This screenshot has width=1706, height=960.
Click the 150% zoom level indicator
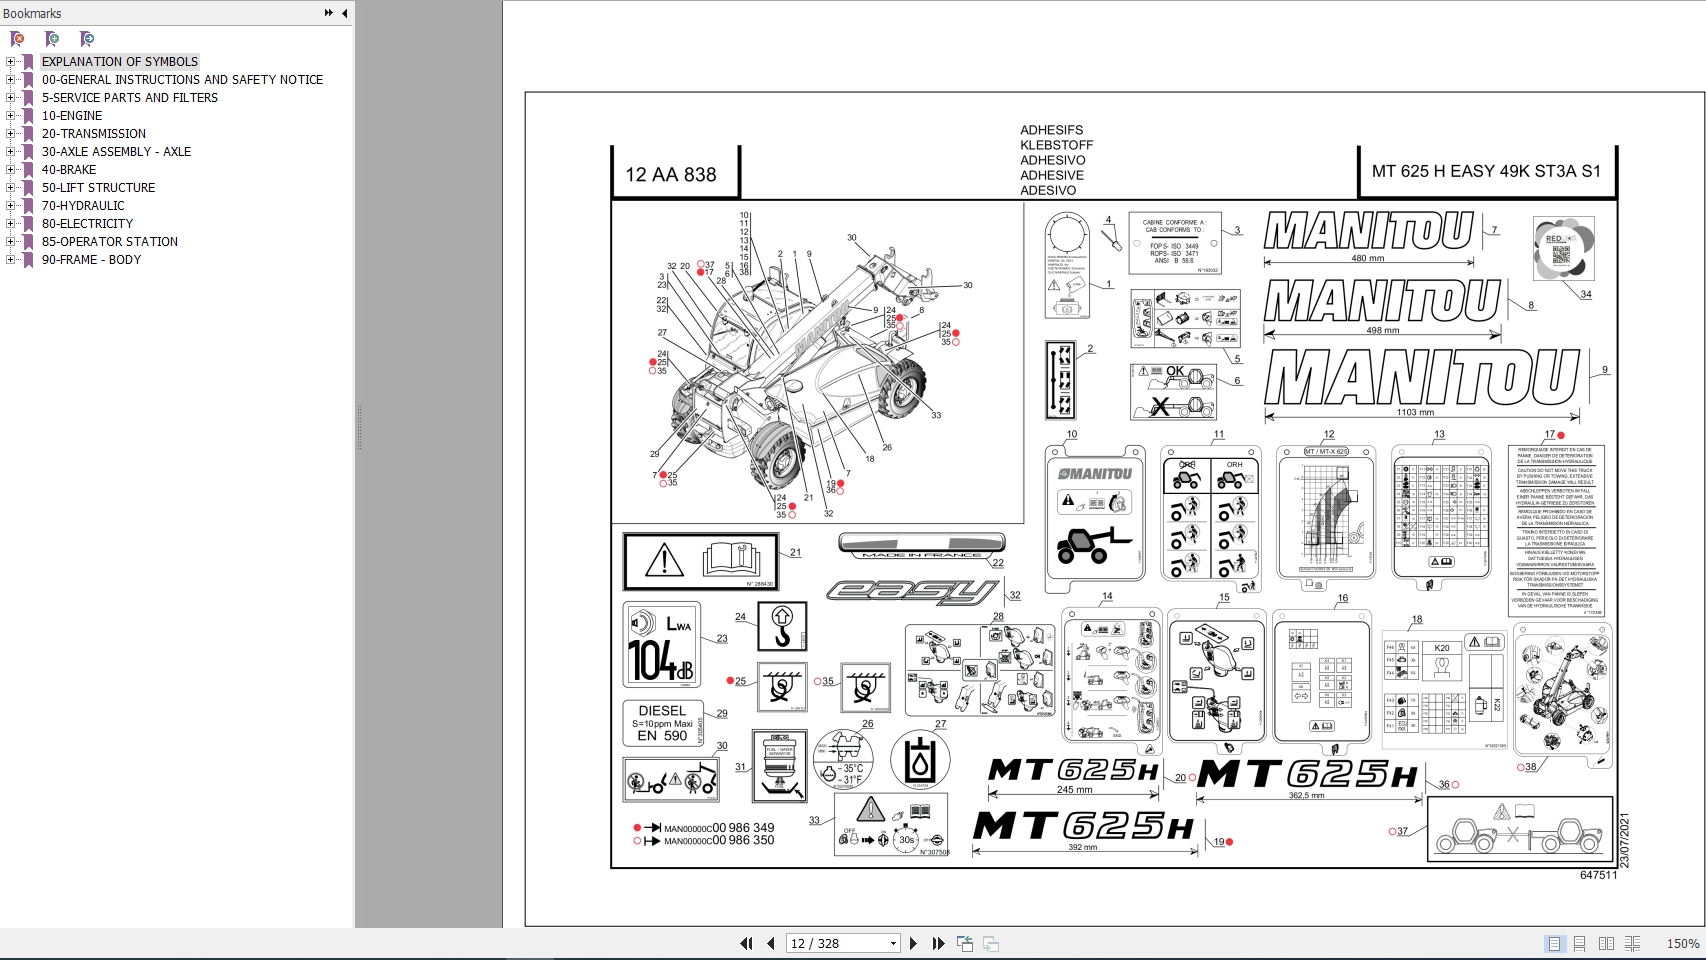click(x=1683, y=943)
